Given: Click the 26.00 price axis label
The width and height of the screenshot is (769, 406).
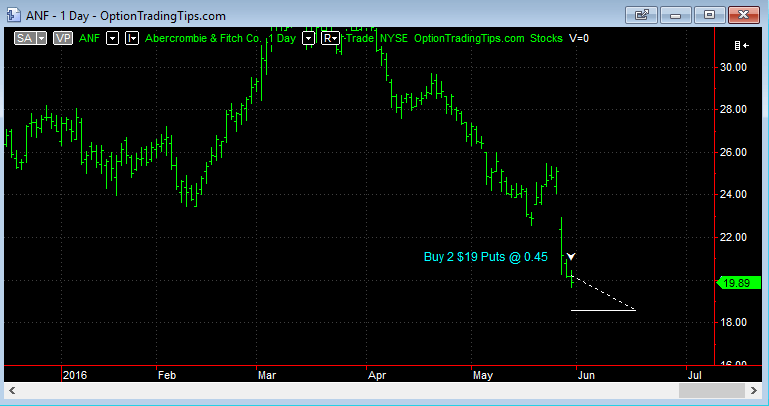Looking at the screenshot, I should coord(733,152).
